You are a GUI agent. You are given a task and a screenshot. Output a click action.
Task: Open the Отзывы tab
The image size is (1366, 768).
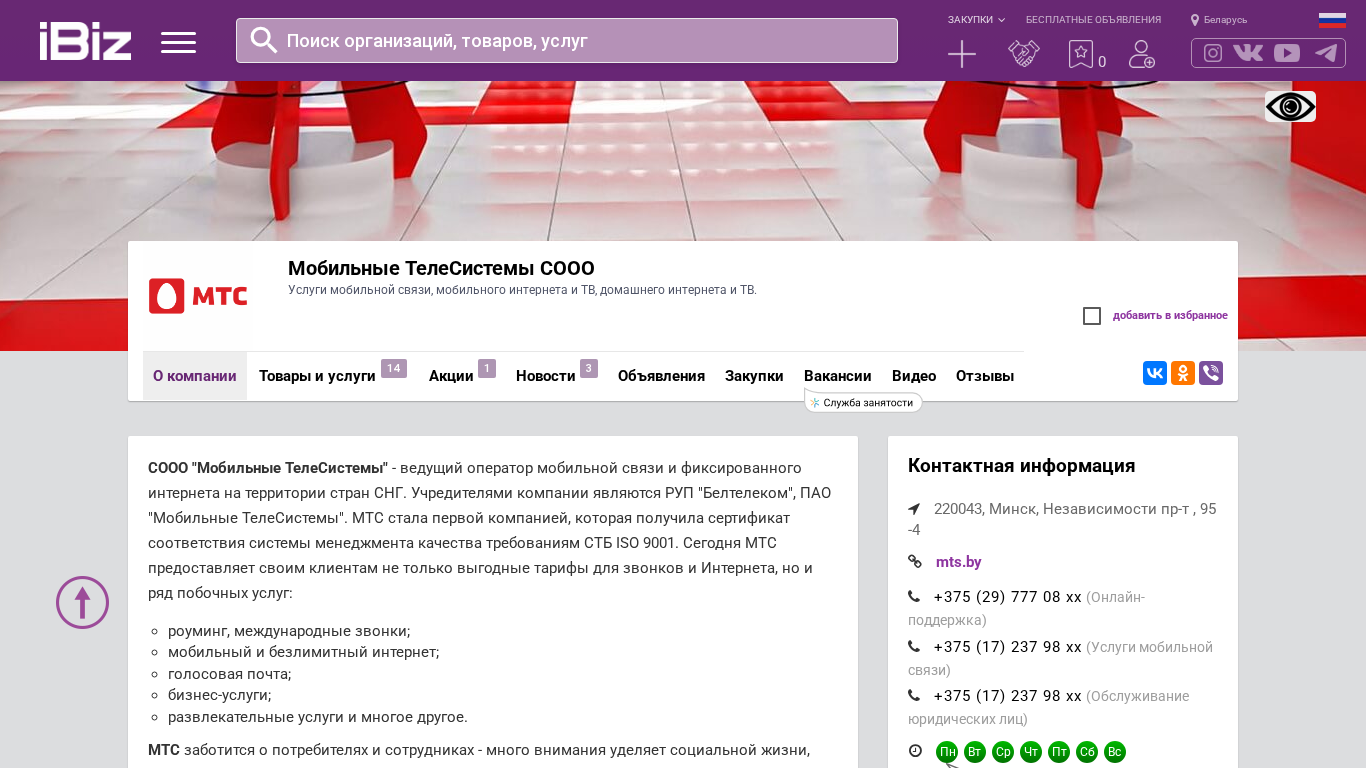click(985, 376)
